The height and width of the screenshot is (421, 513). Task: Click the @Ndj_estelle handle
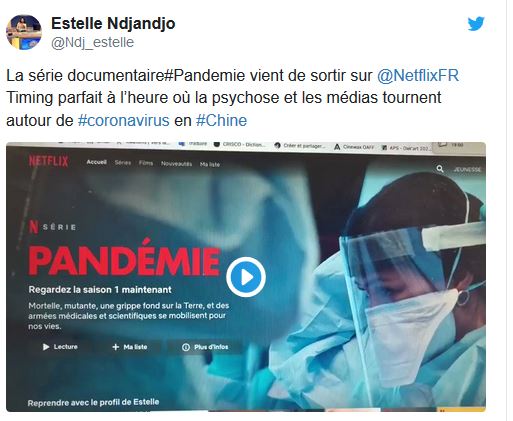(92, 42)
